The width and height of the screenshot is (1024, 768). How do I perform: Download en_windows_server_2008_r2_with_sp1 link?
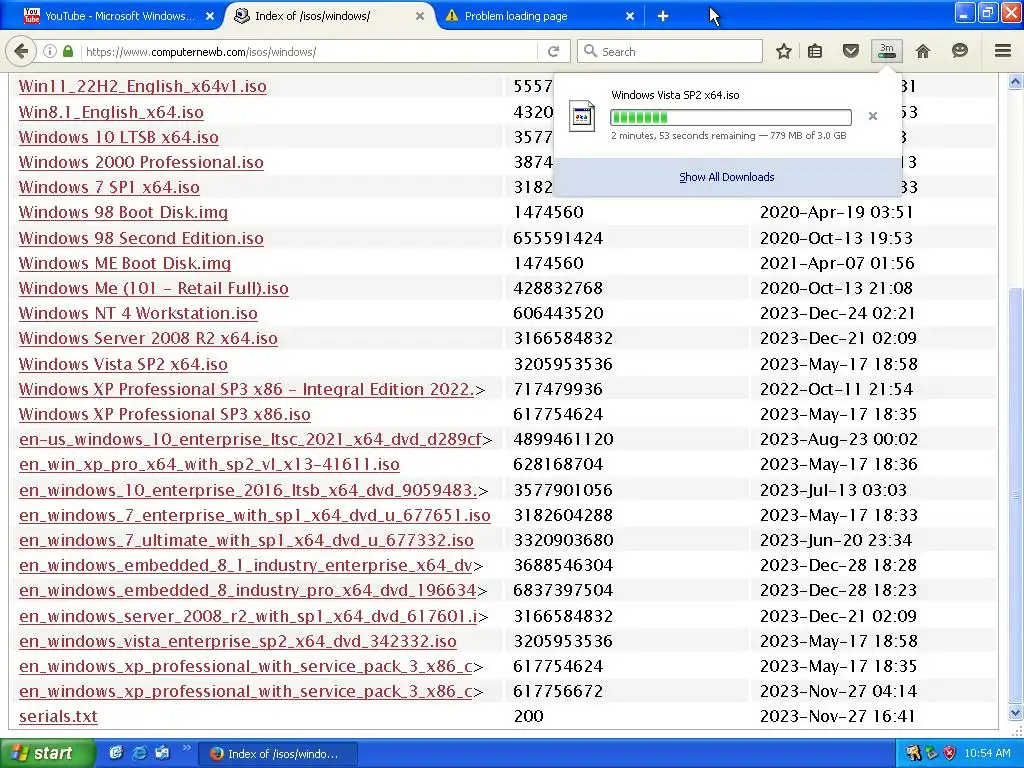point(248,616)
